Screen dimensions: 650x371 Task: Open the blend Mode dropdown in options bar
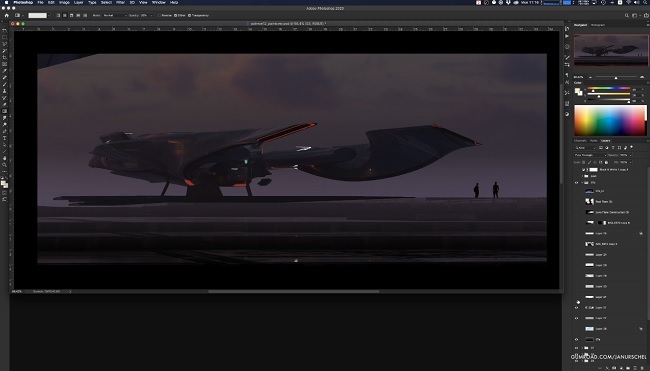click(114, 15)
